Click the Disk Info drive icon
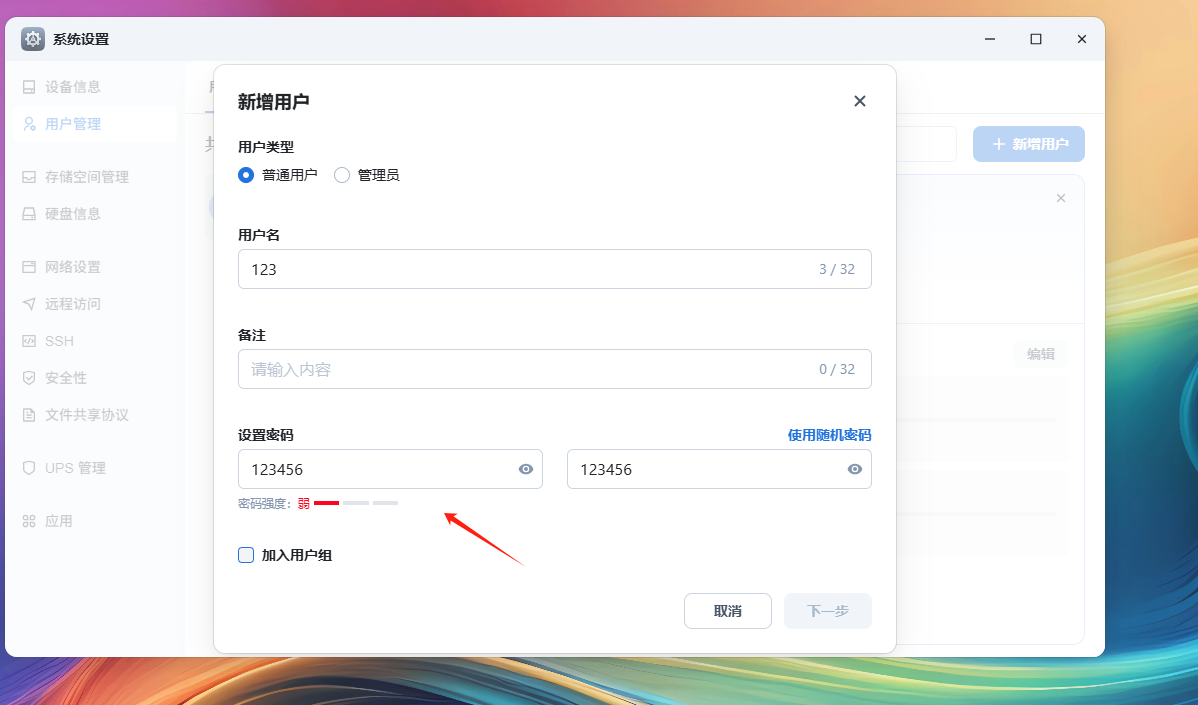This screenshot has width=1198, height=705. tap(29, 214)
